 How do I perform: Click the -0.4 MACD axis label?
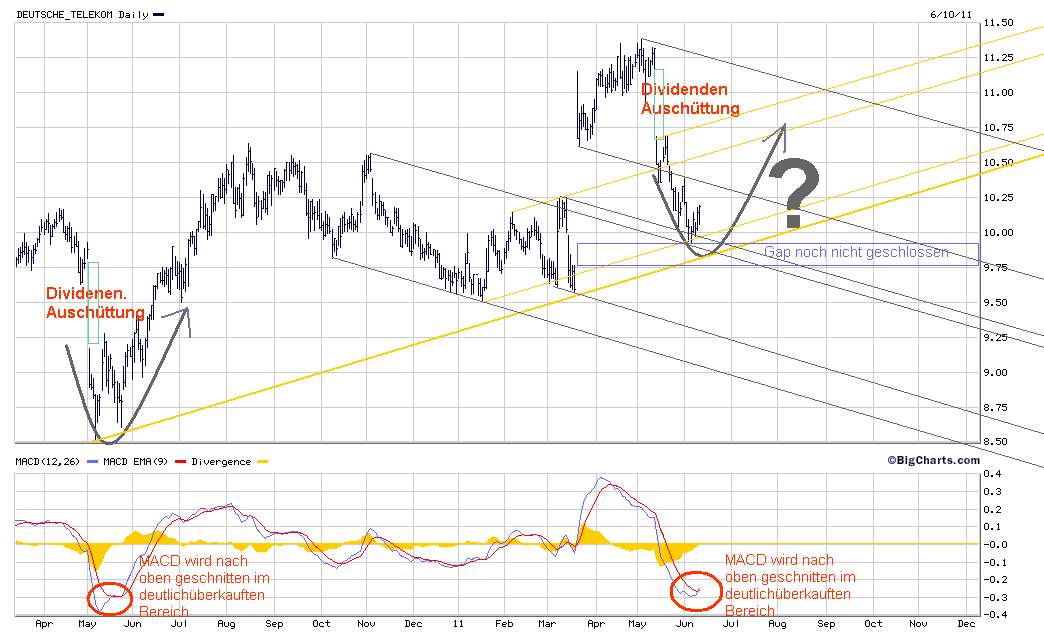994,615
